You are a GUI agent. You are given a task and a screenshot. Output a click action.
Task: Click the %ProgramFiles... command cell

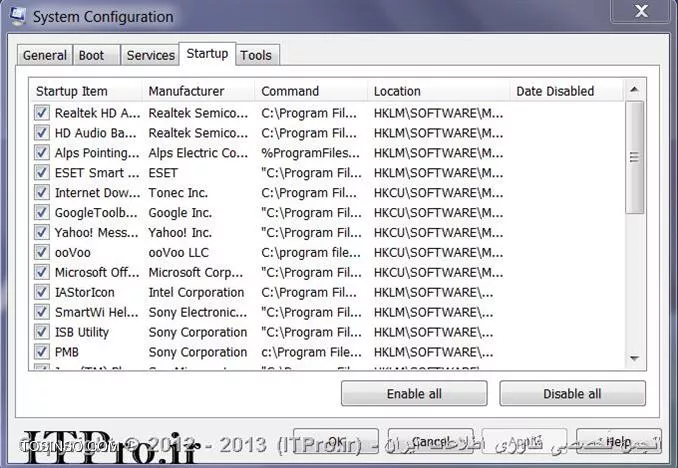[x=310, y=153]
